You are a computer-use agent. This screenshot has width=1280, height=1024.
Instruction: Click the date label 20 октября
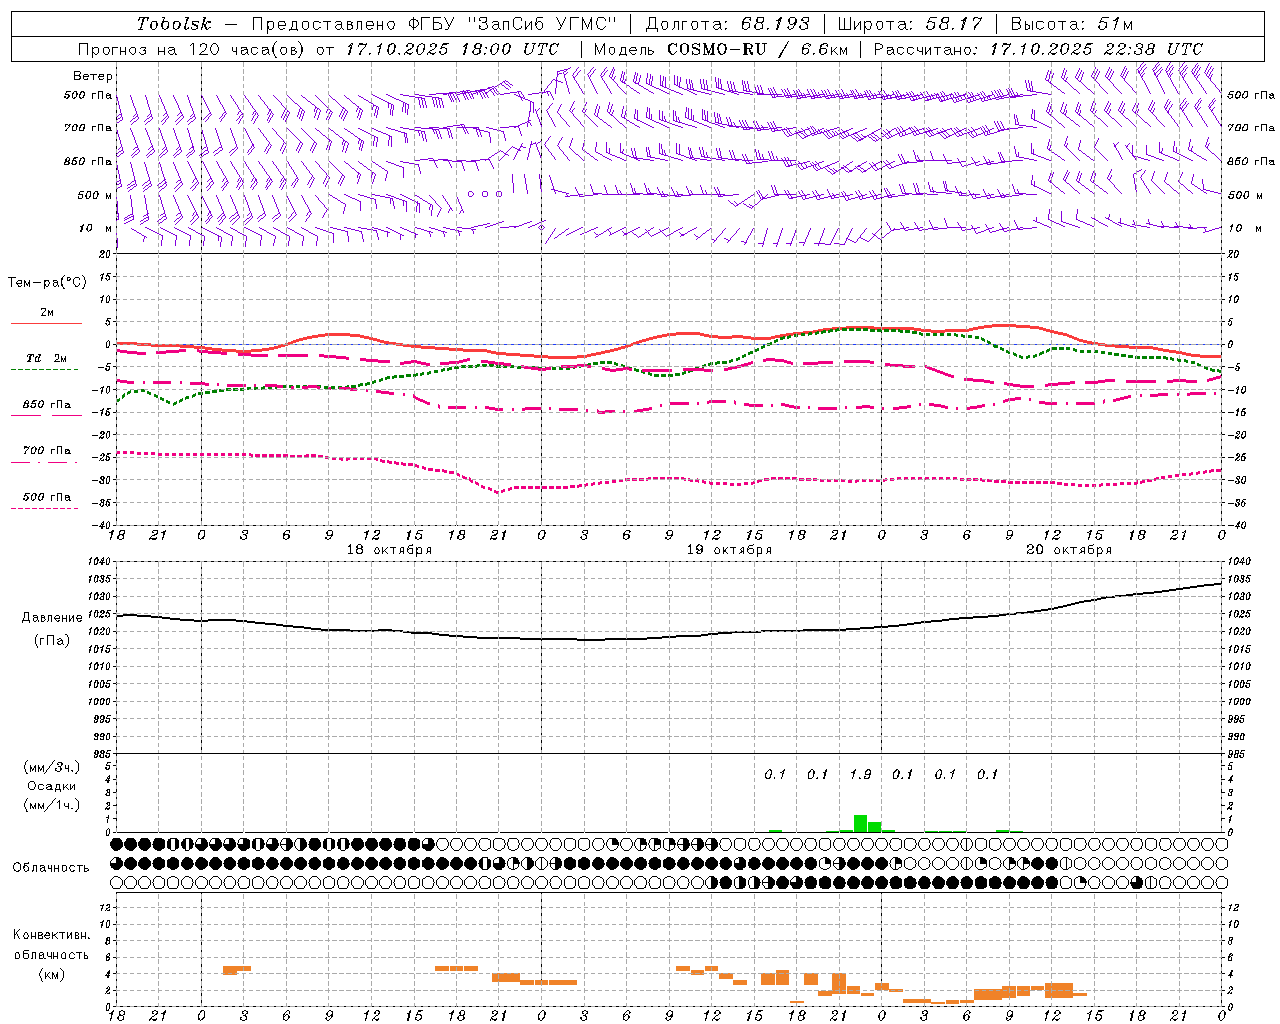pos(1069,550)
